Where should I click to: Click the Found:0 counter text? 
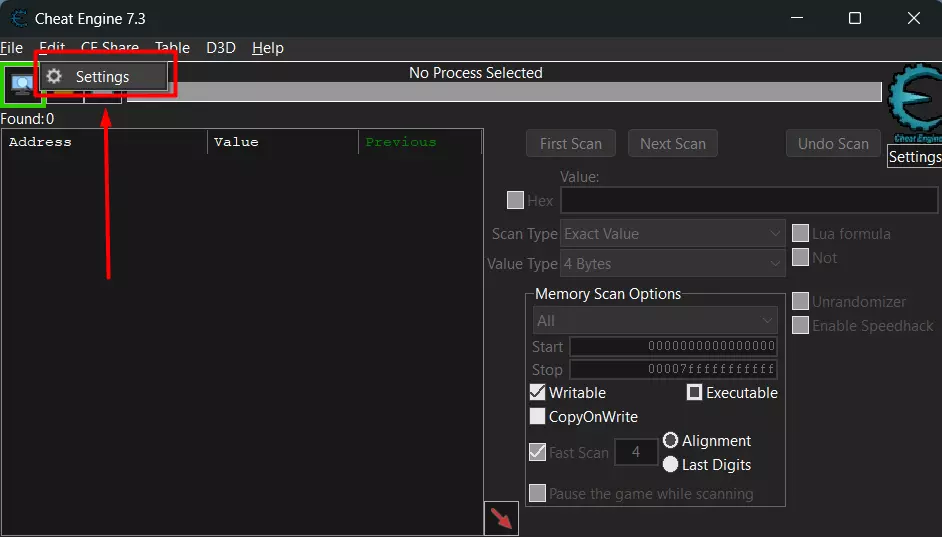pyautogui.click(x=27, y=119)
